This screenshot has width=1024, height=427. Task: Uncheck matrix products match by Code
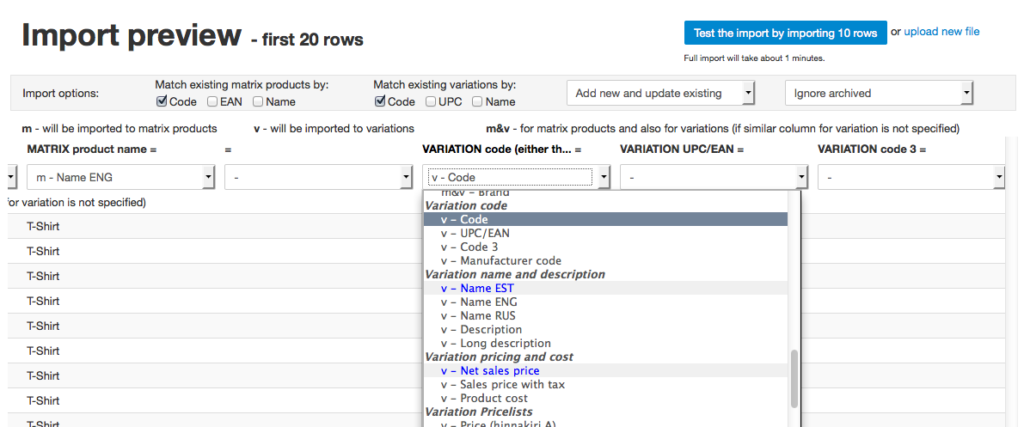[x=161, y=101]
